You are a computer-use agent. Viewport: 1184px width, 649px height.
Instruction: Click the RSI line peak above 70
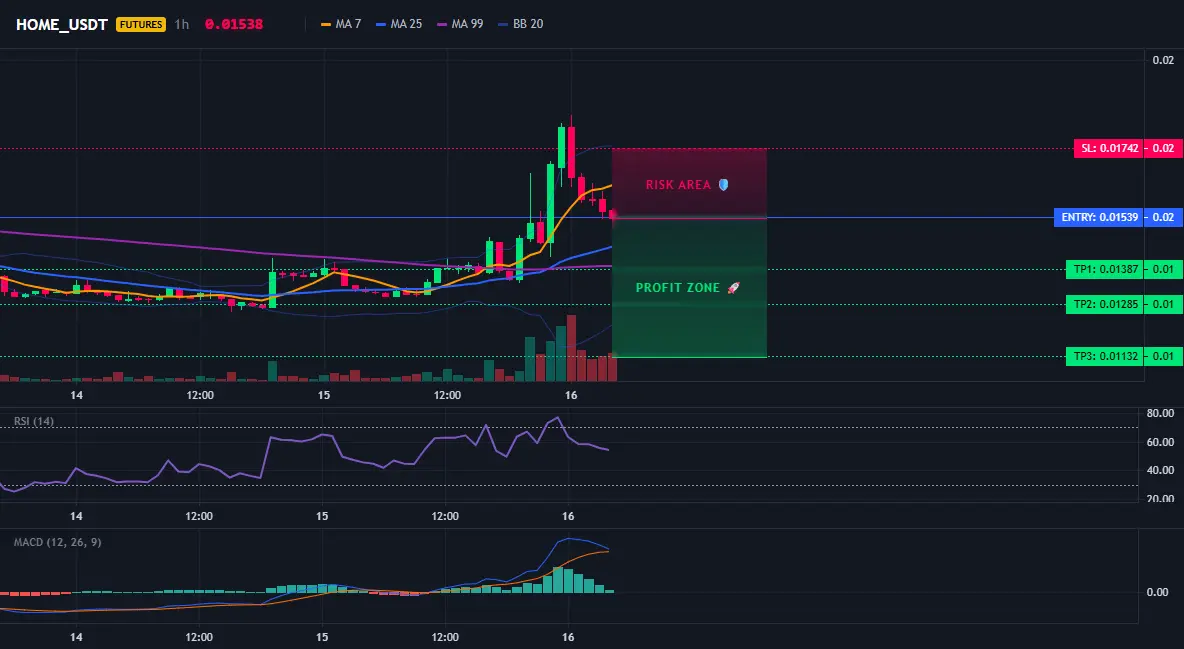click(x=557, y=418)
